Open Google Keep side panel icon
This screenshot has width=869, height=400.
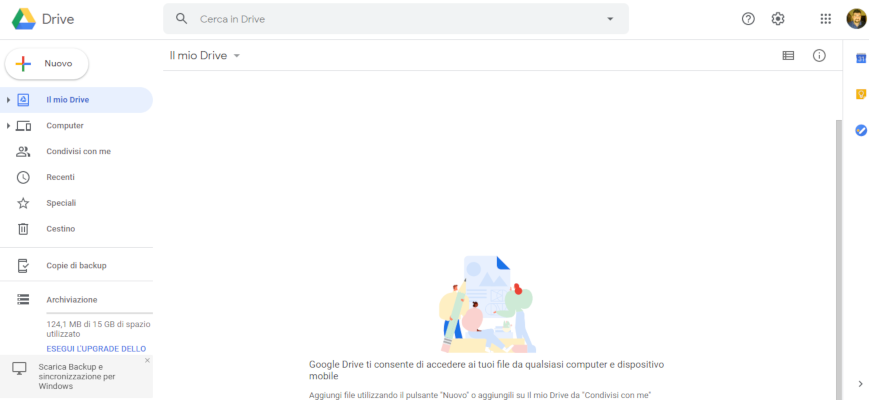pos(861,94)
